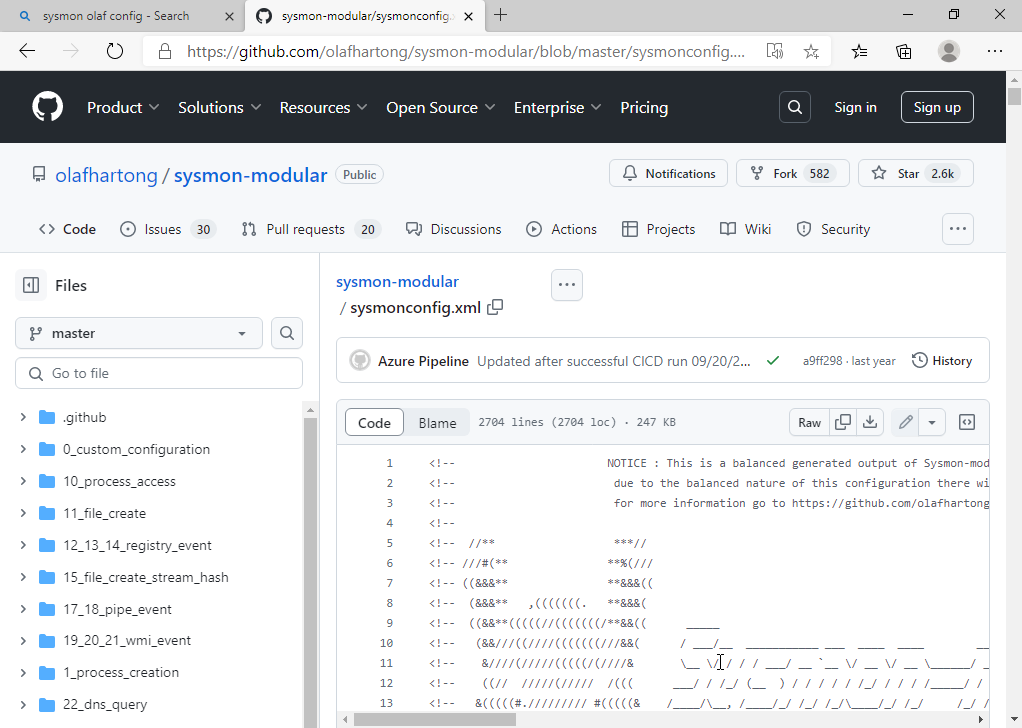Open more repository navigation options
Image resolution: width=1022 pixels, height=728 pixels.
coord(957,229)
